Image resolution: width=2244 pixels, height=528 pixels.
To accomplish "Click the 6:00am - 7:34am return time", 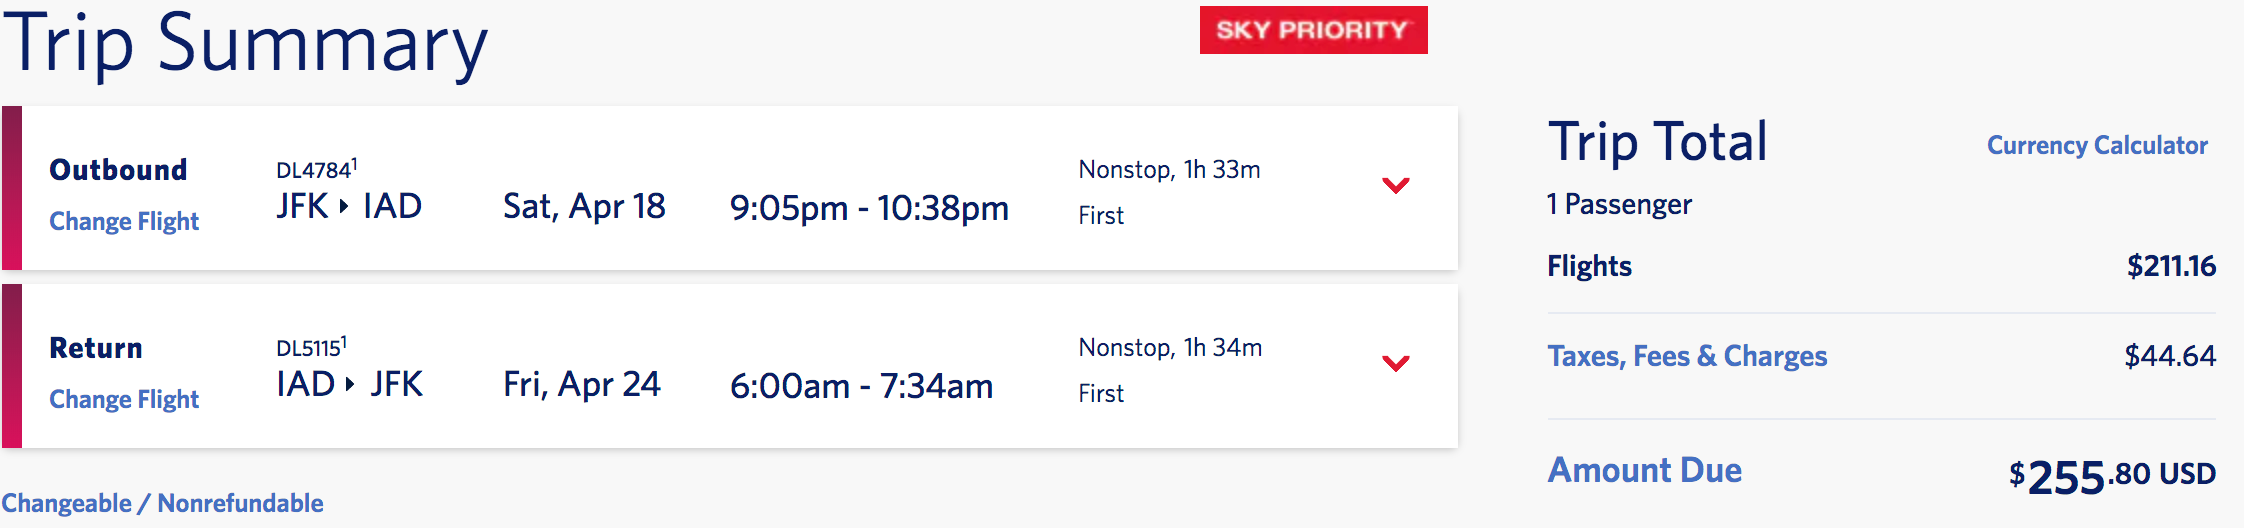I will click(x=861, y=386).
